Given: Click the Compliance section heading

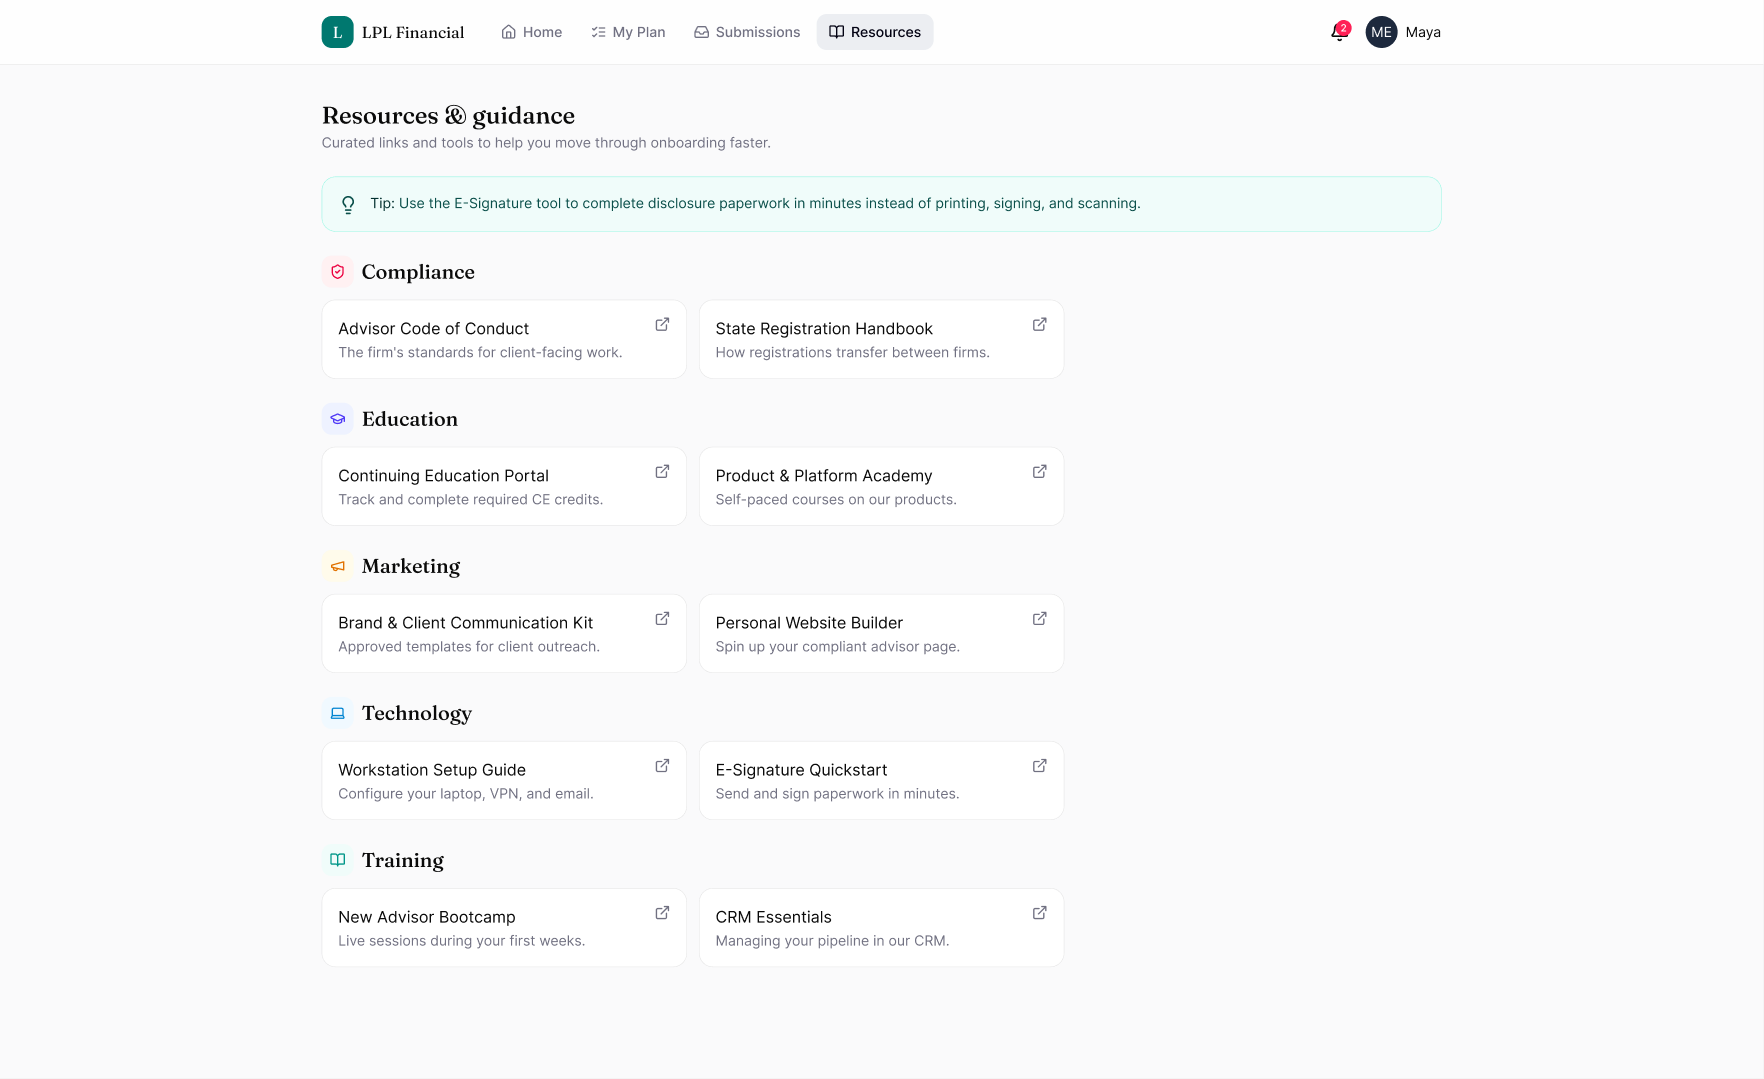Looking at the screenshot, I should click(x=418, y=272).
